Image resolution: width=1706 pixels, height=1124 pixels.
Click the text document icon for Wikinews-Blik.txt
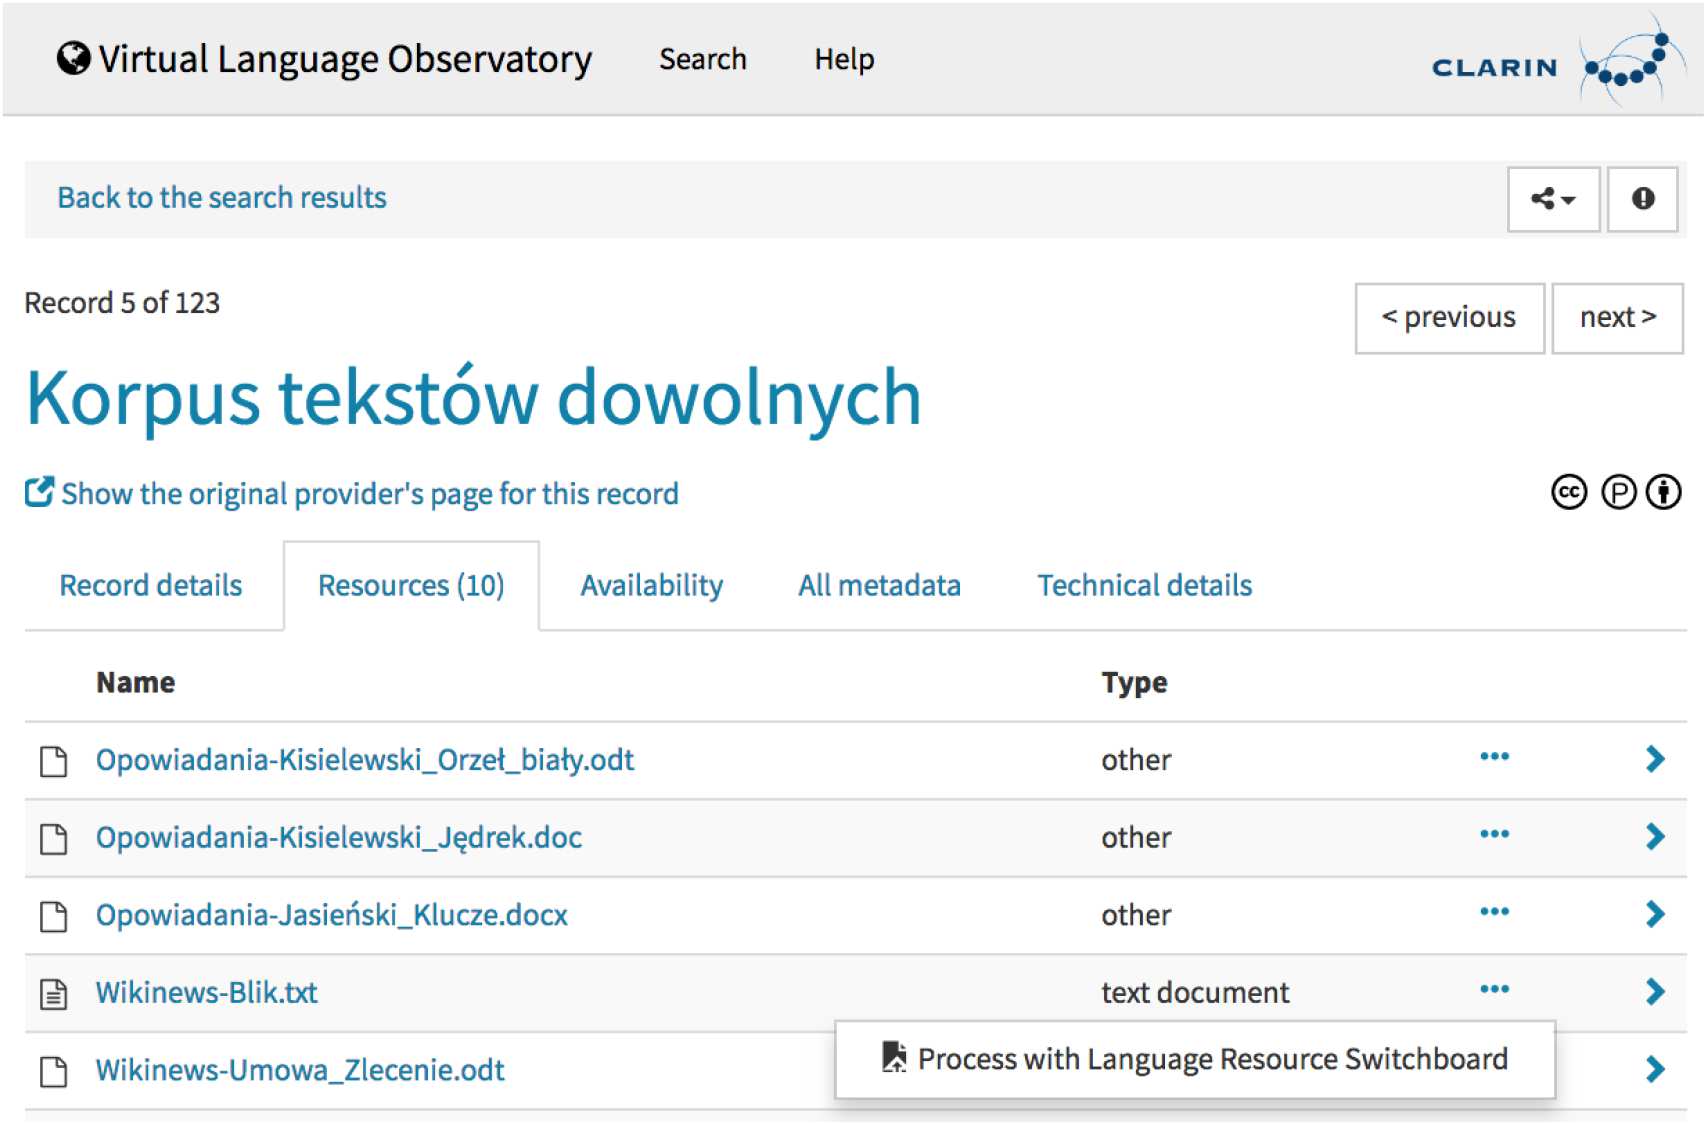(54, 994)
